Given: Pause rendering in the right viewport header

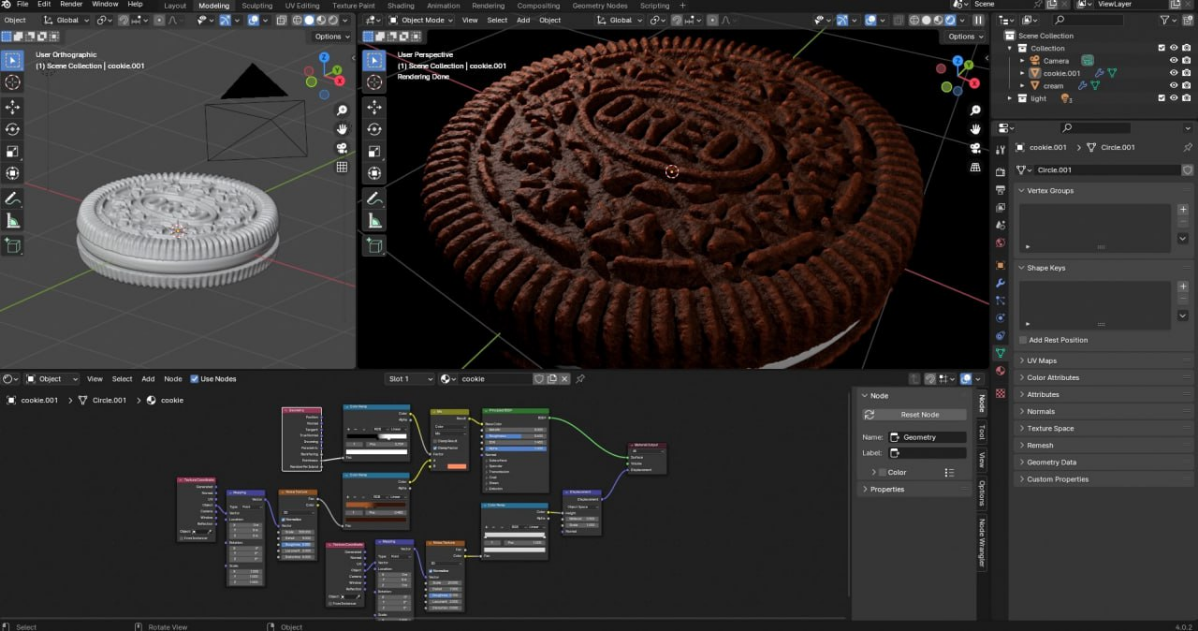Looking at the screenshot, I should [978, 21].
